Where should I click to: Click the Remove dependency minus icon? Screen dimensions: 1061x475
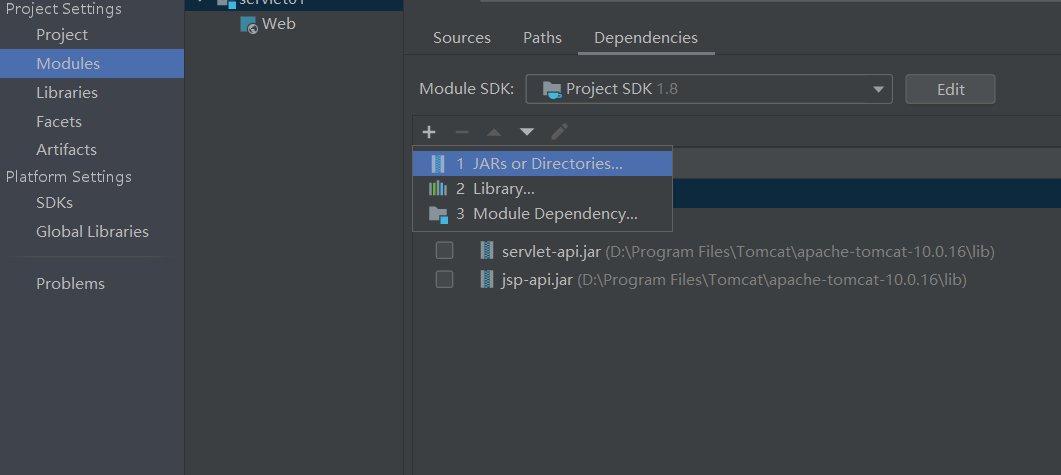click(x=461, y=132)
